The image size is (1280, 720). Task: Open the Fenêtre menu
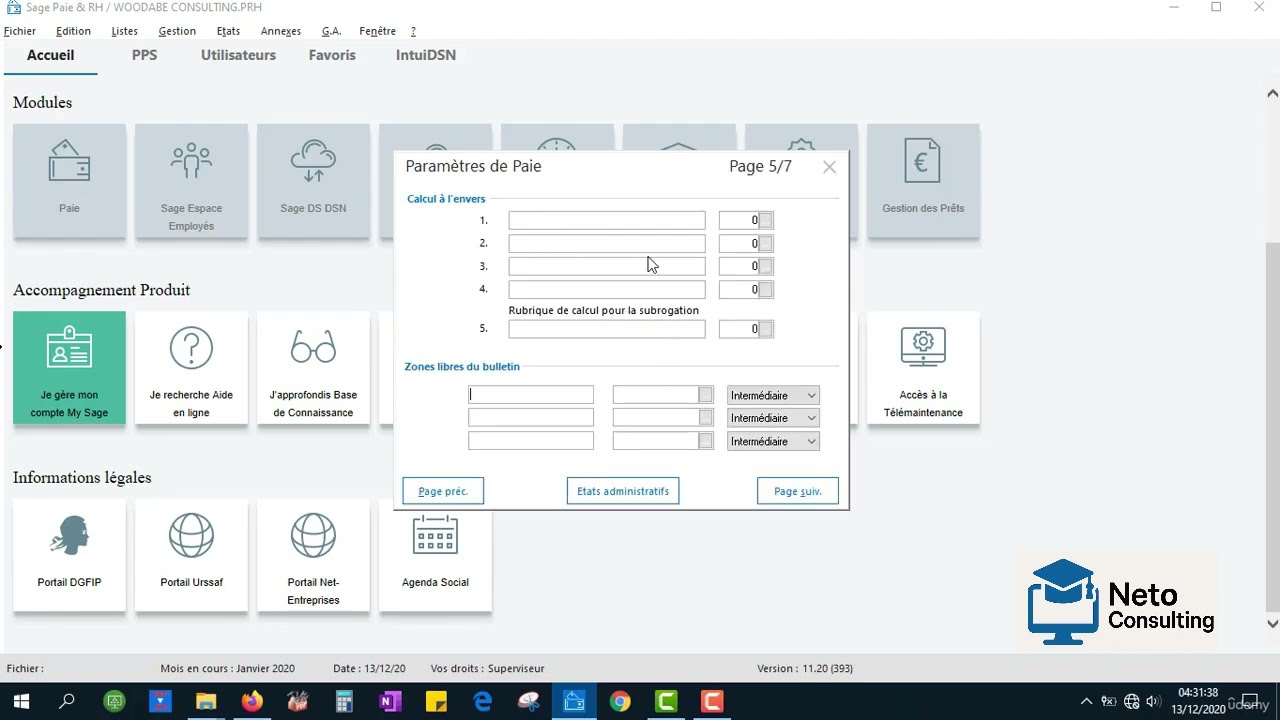click(378, 31)
